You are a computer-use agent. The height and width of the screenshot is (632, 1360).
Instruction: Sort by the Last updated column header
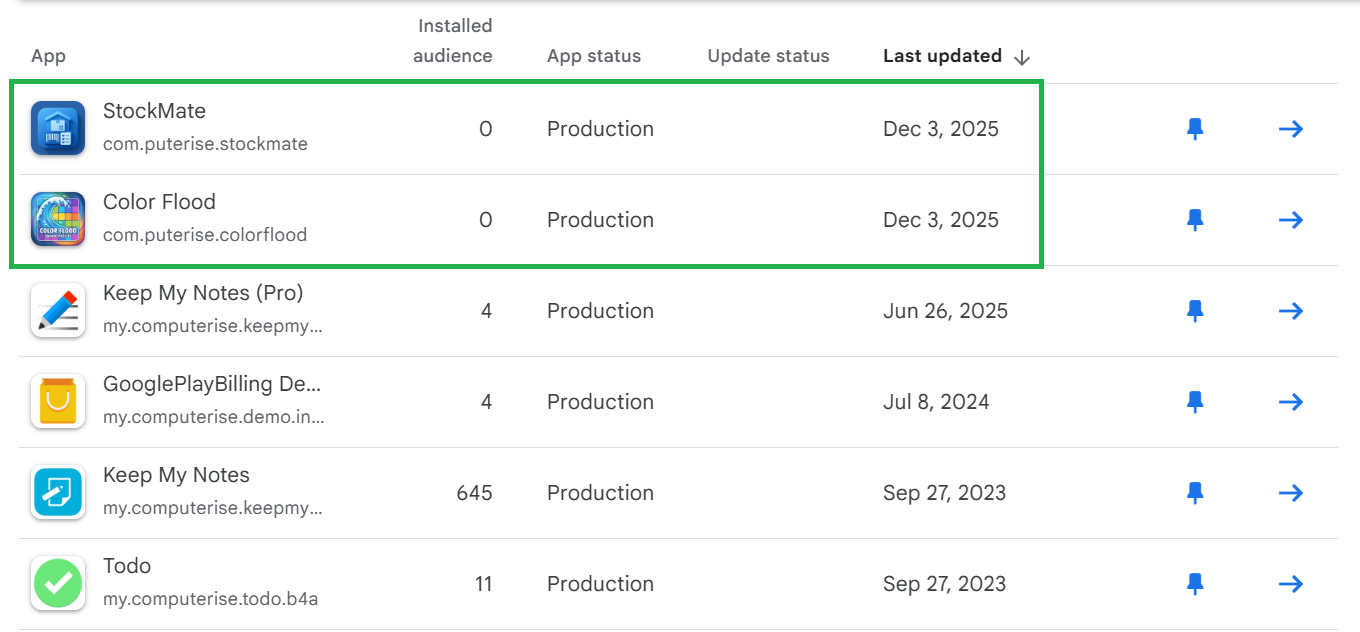click(942, 56)
